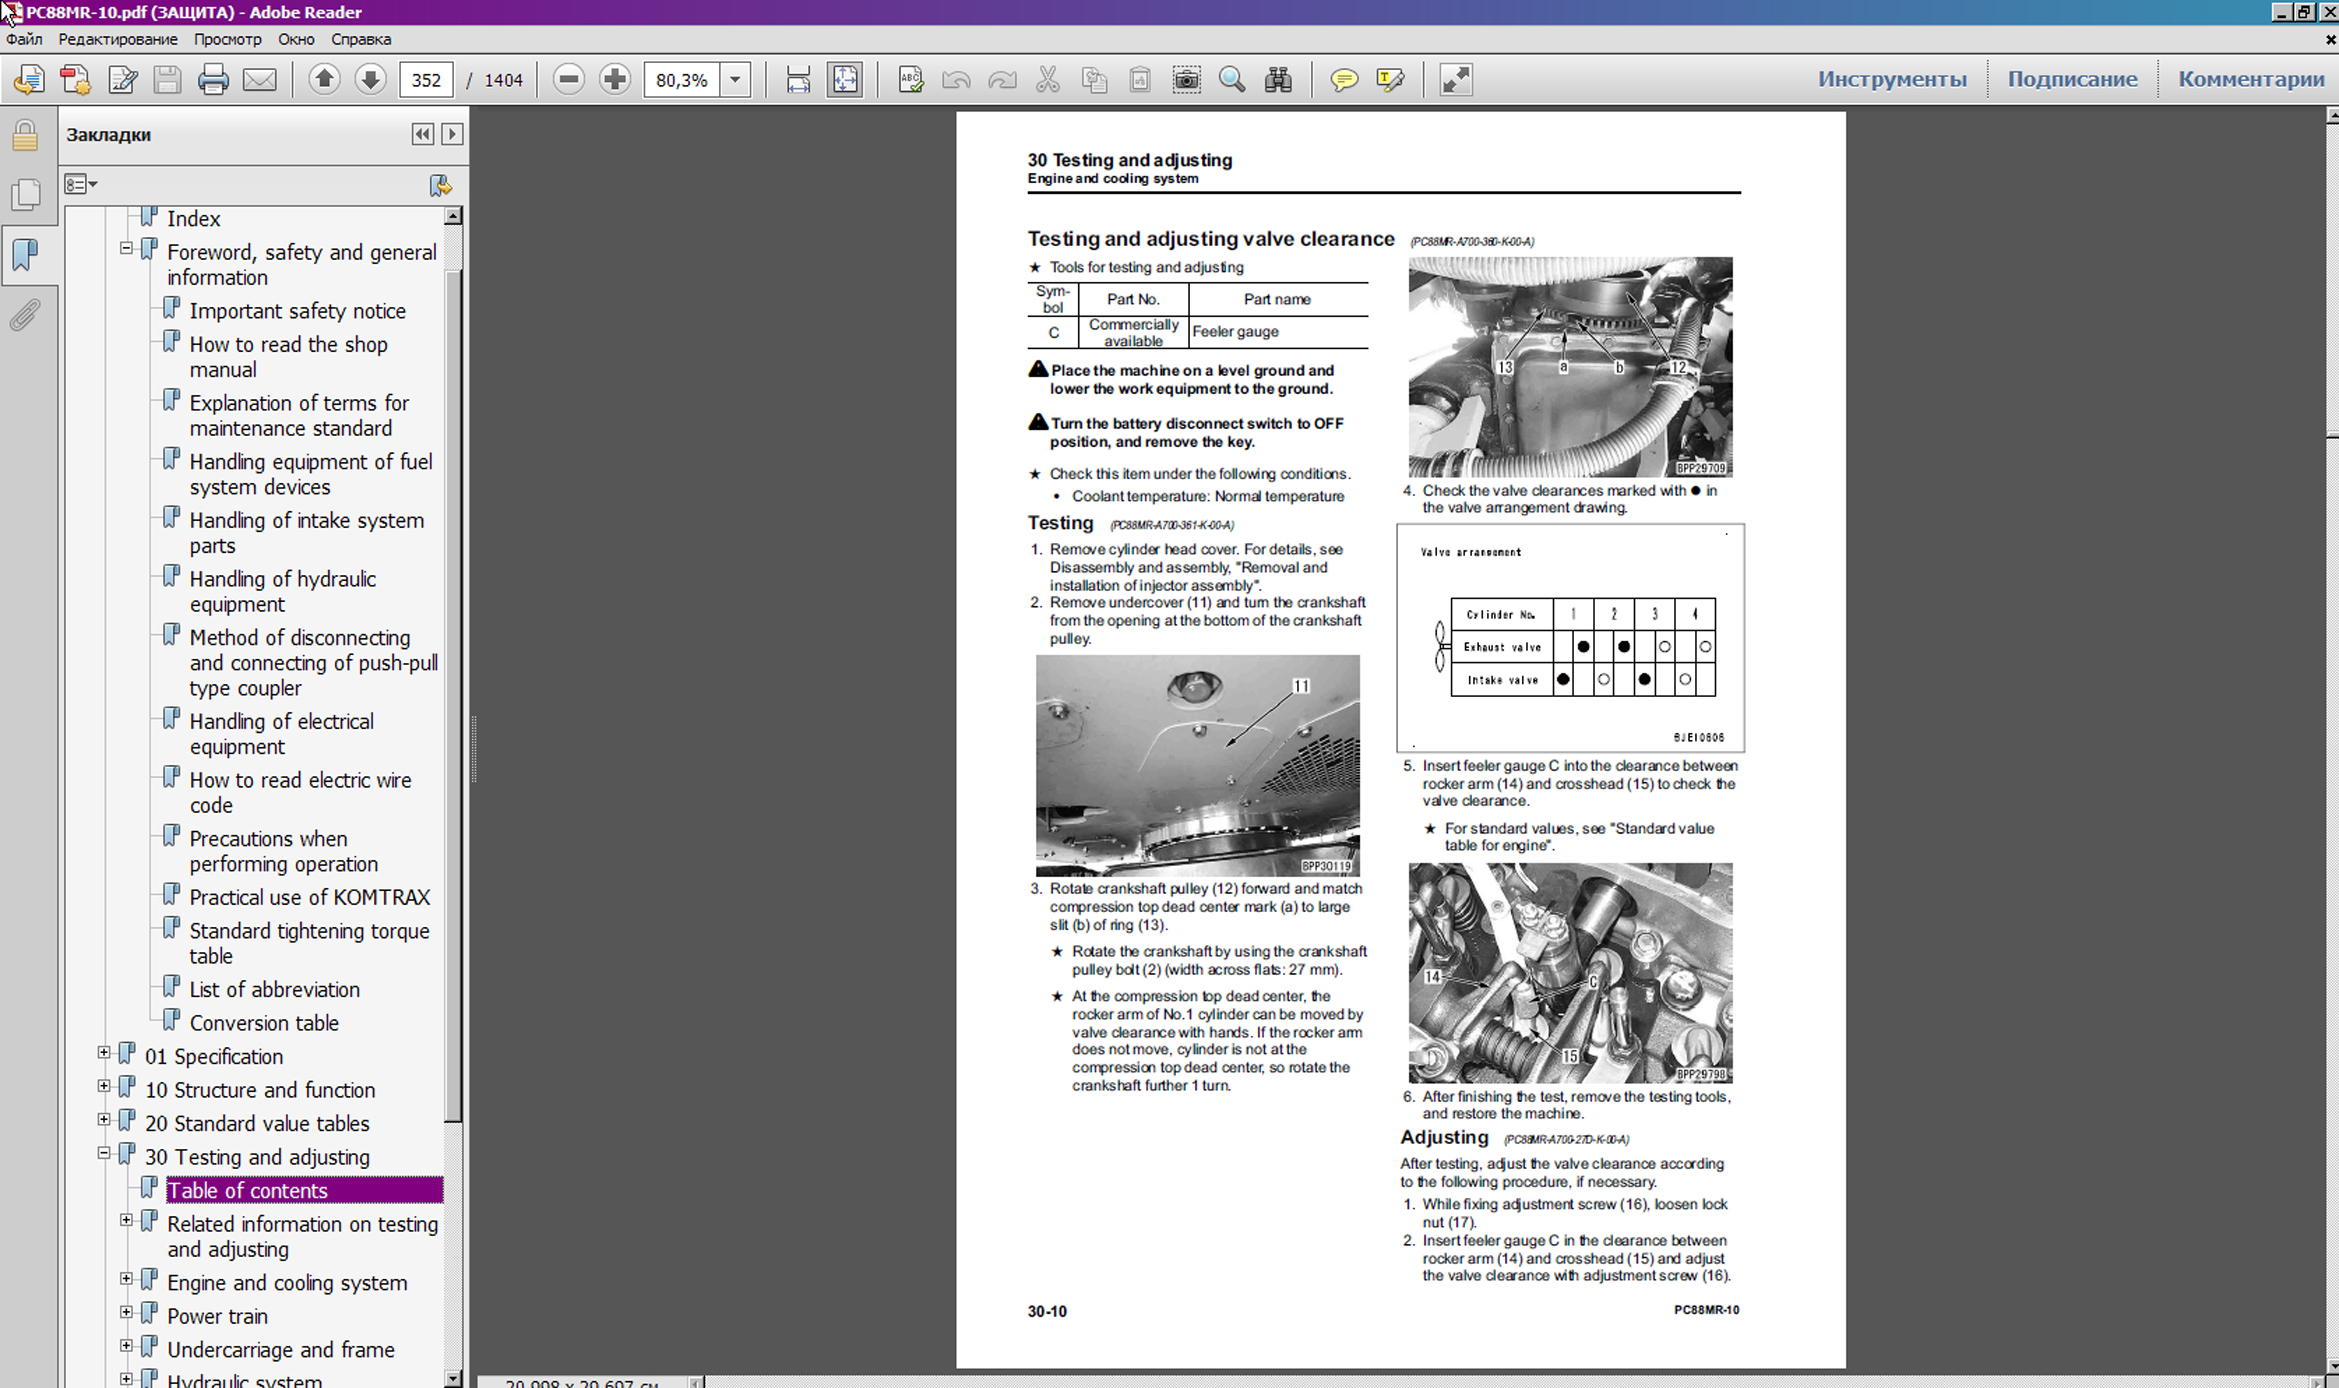
Task: Click the zoom in plus button
Action: (615, 80)
